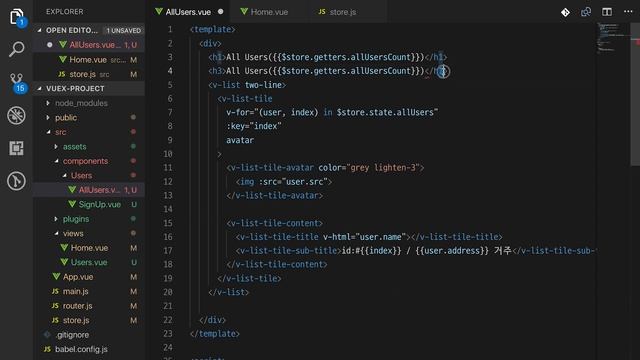Click the avatar attribute on line 9
The width and height of the screenshot is (640, 360).
pyautogui.click(x=240, y=140)
